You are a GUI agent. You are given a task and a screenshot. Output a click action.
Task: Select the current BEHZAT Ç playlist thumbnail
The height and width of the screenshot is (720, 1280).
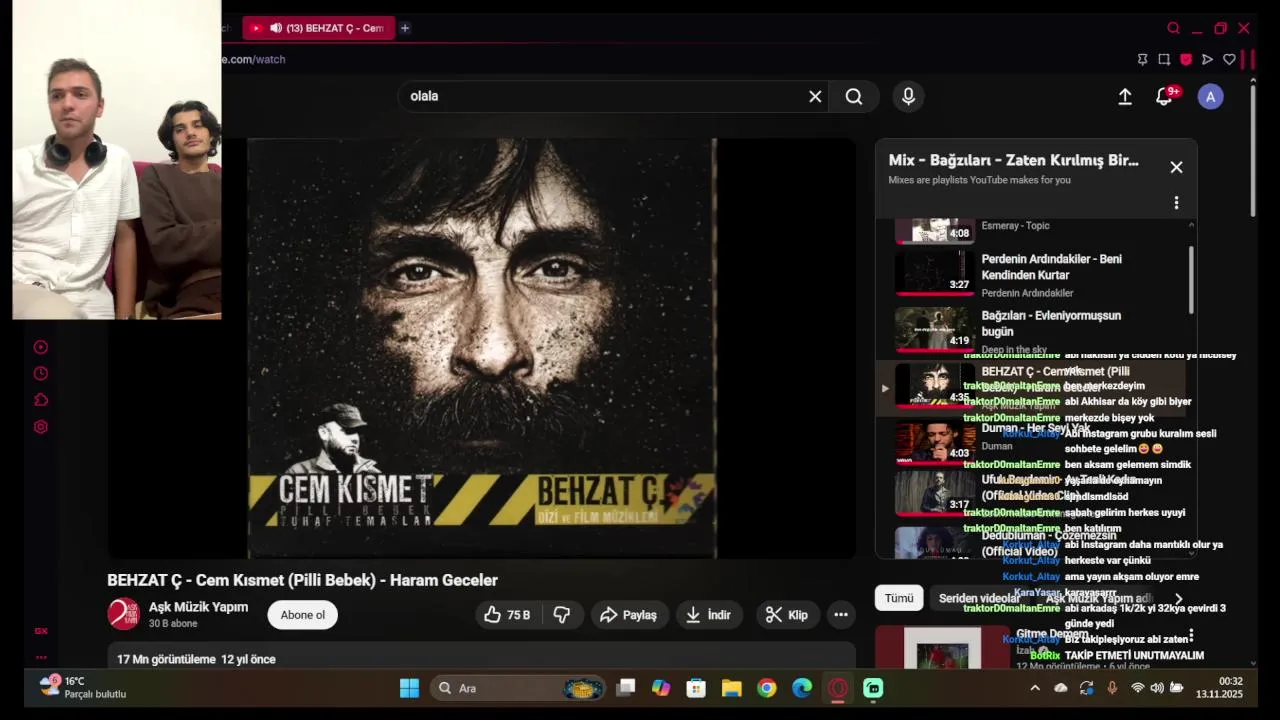pyautogui.click(x=934, y=384)
